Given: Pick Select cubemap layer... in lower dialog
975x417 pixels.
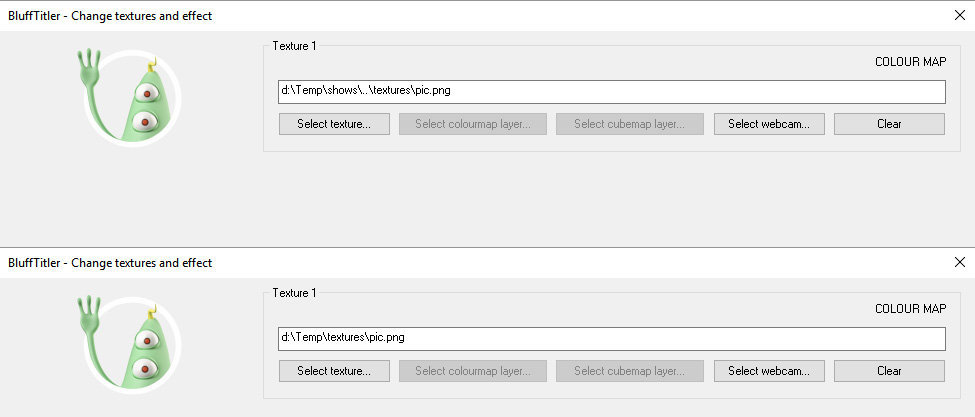Looking at the screenshot, I should [x=629, y=371].
